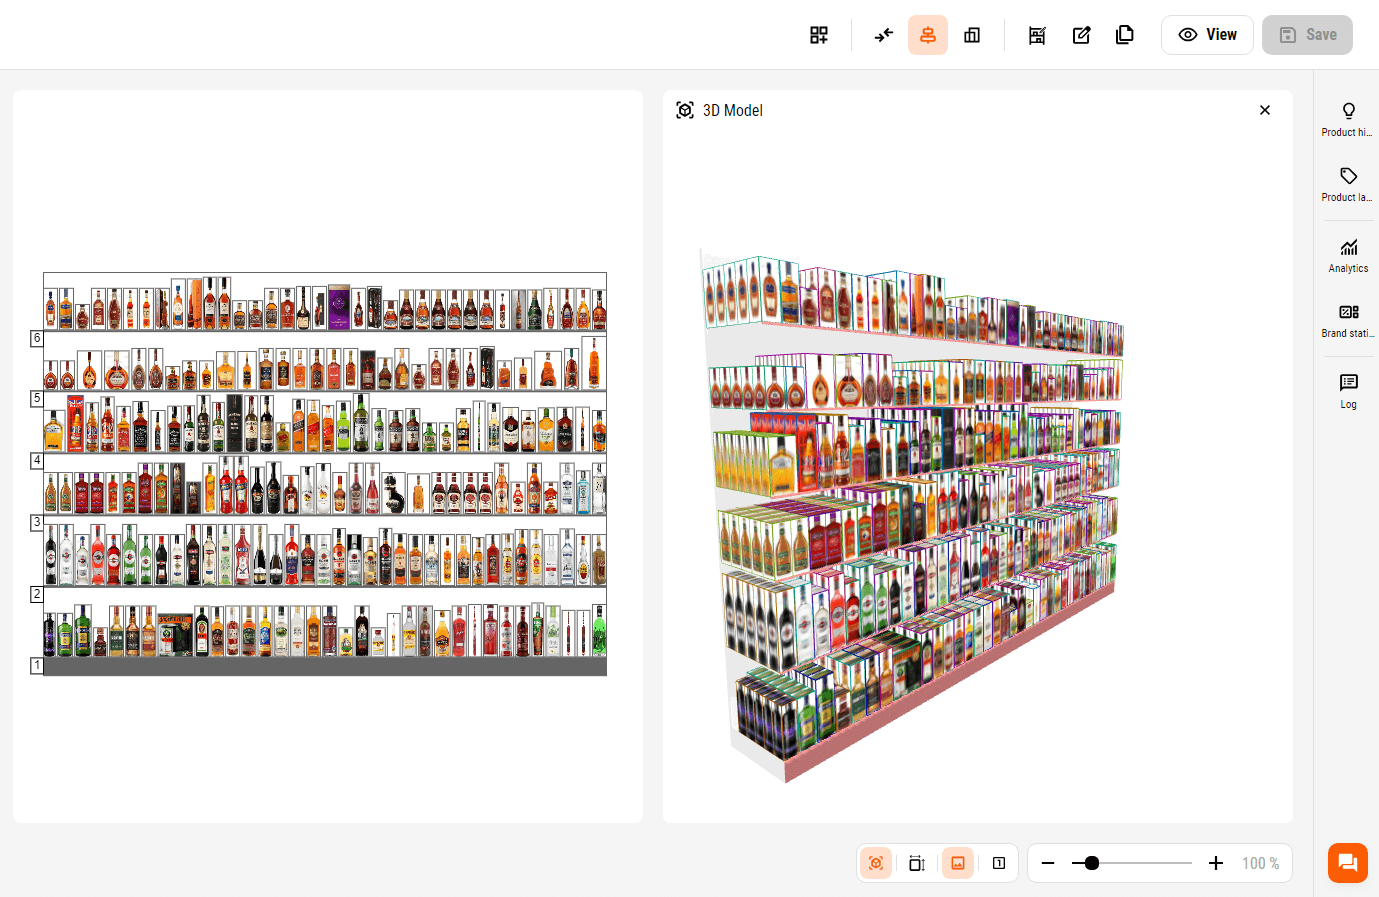The height and width of the screenshot is (897, 1379).
Task: Select shelf number 1 label
Action: coord(37,665)
